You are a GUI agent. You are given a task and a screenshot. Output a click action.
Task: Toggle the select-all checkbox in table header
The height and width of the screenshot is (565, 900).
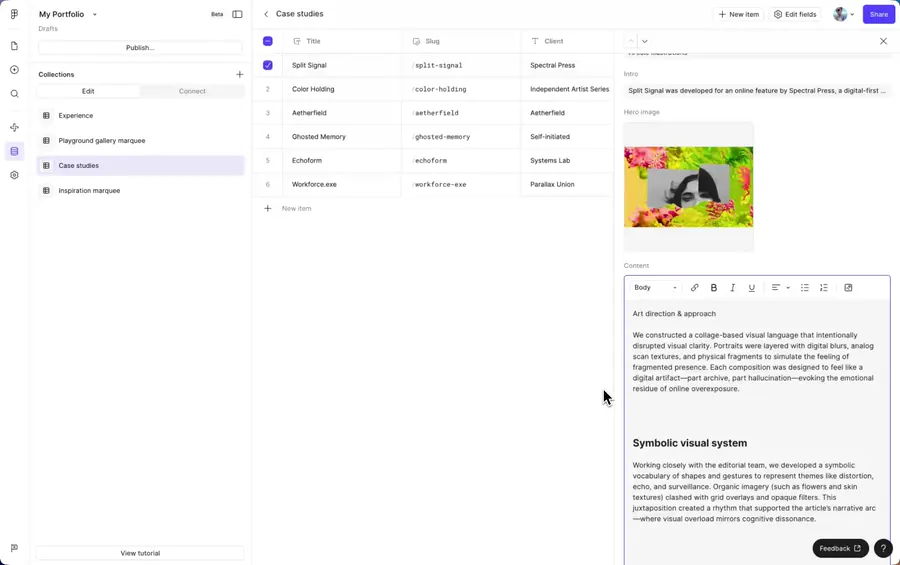tap(267, 41)
